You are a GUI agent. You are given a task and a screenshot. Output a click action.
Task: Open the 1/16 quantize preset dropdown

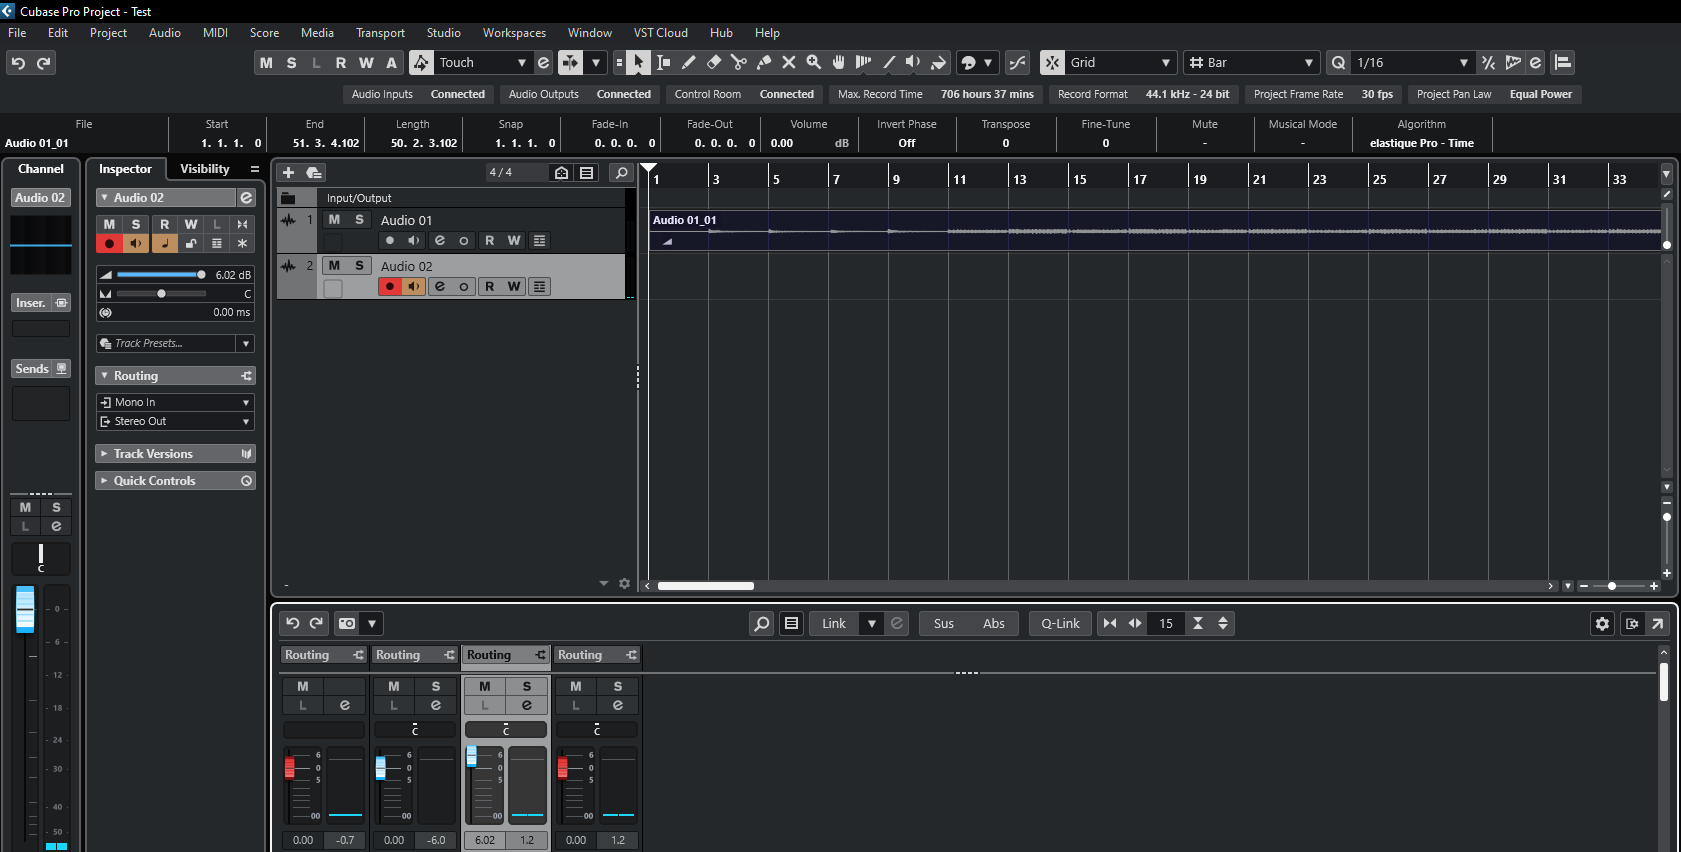coord(1412,62)
